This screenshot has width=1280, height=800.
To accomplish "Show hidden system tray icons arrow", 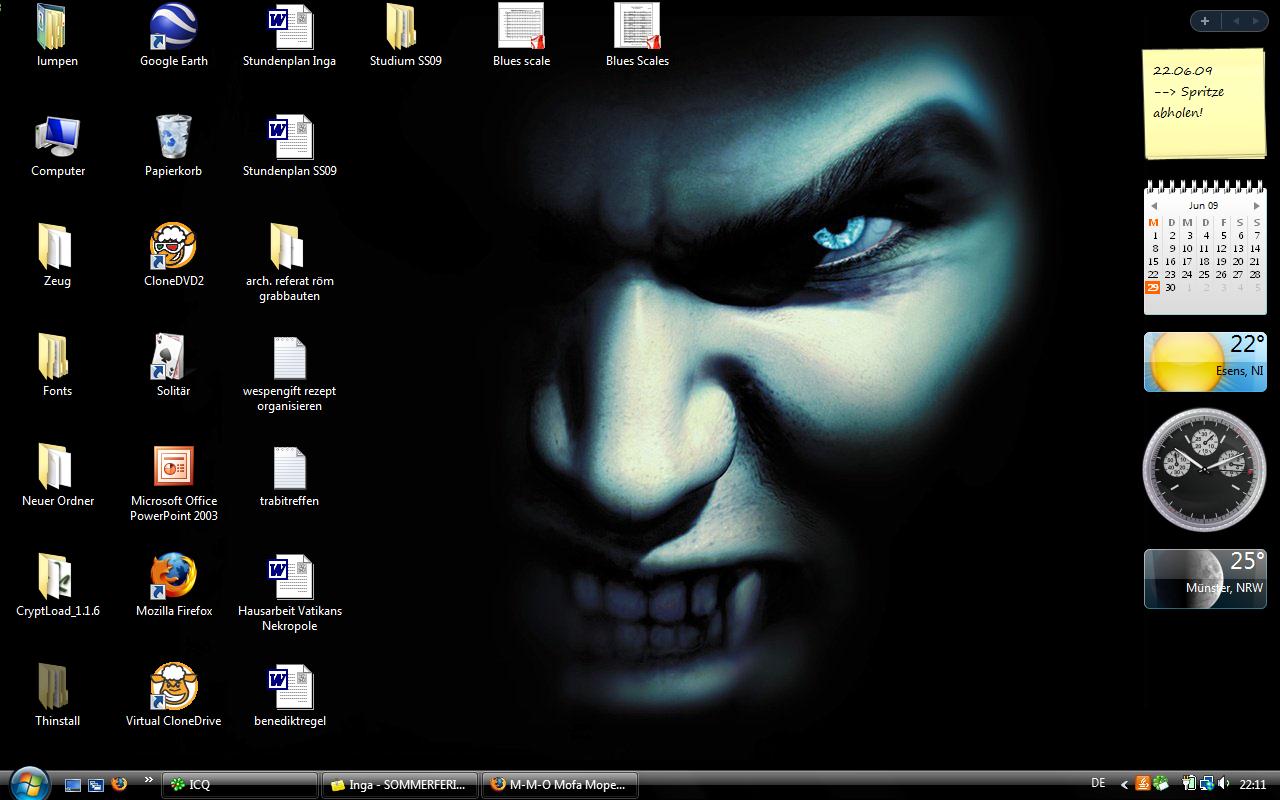I will pyautogui.click(x=1124, y=785).
